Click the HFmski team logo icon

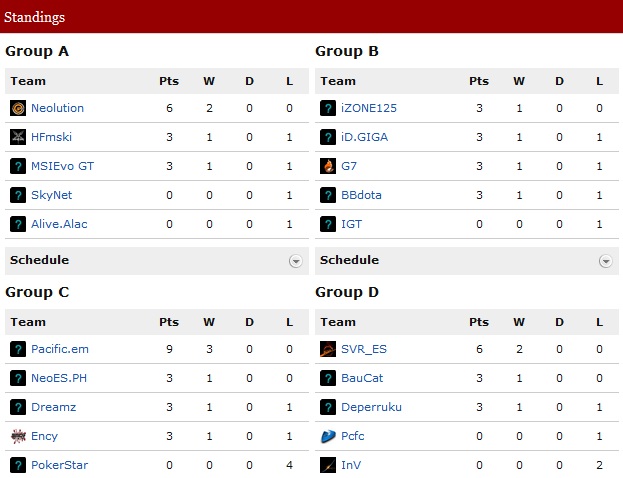[18, 137]
